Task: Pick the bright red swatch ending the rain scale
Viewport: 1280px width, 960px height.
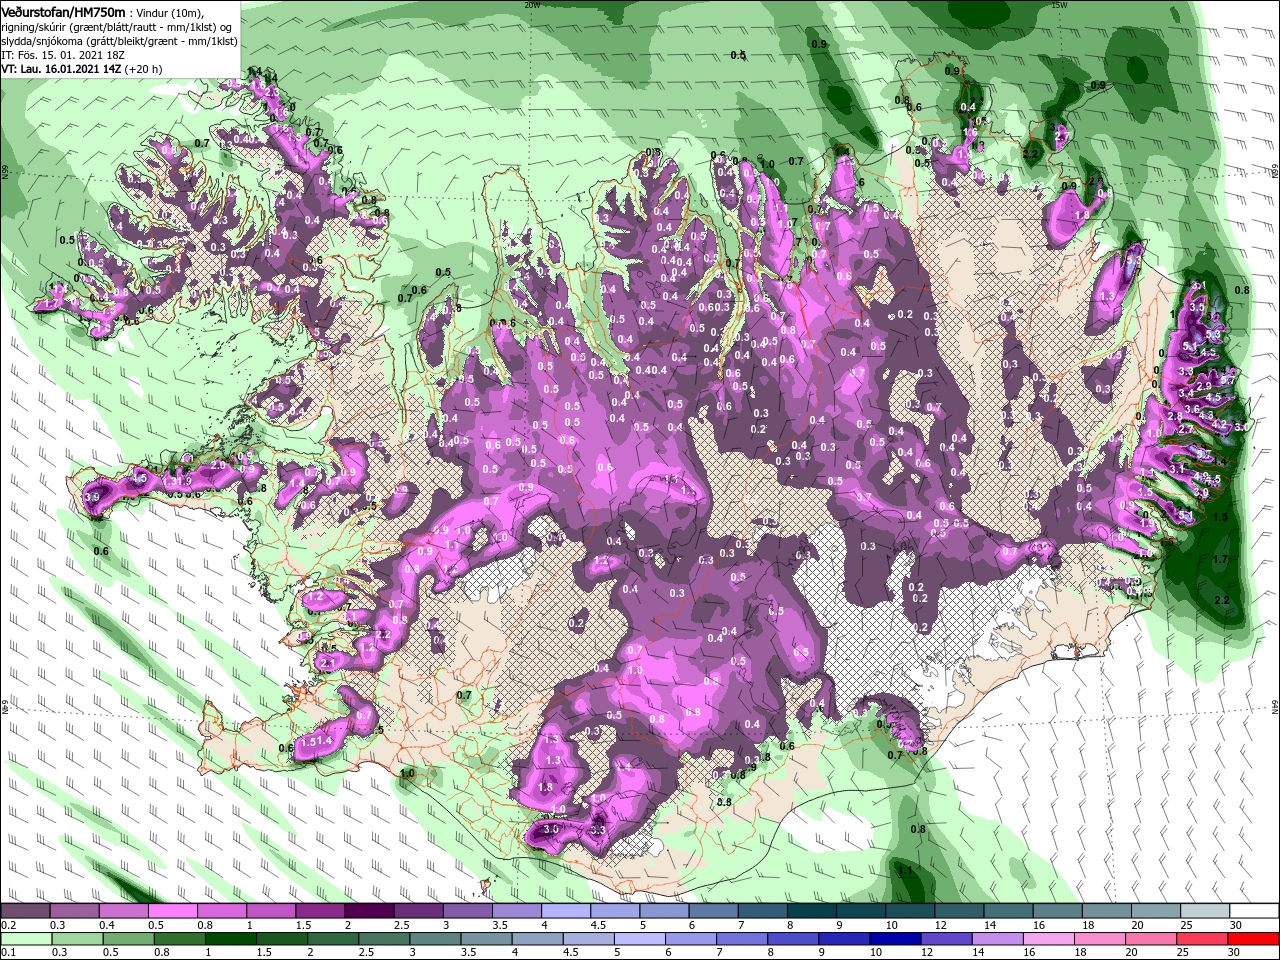Action: tap(1254, 939)
